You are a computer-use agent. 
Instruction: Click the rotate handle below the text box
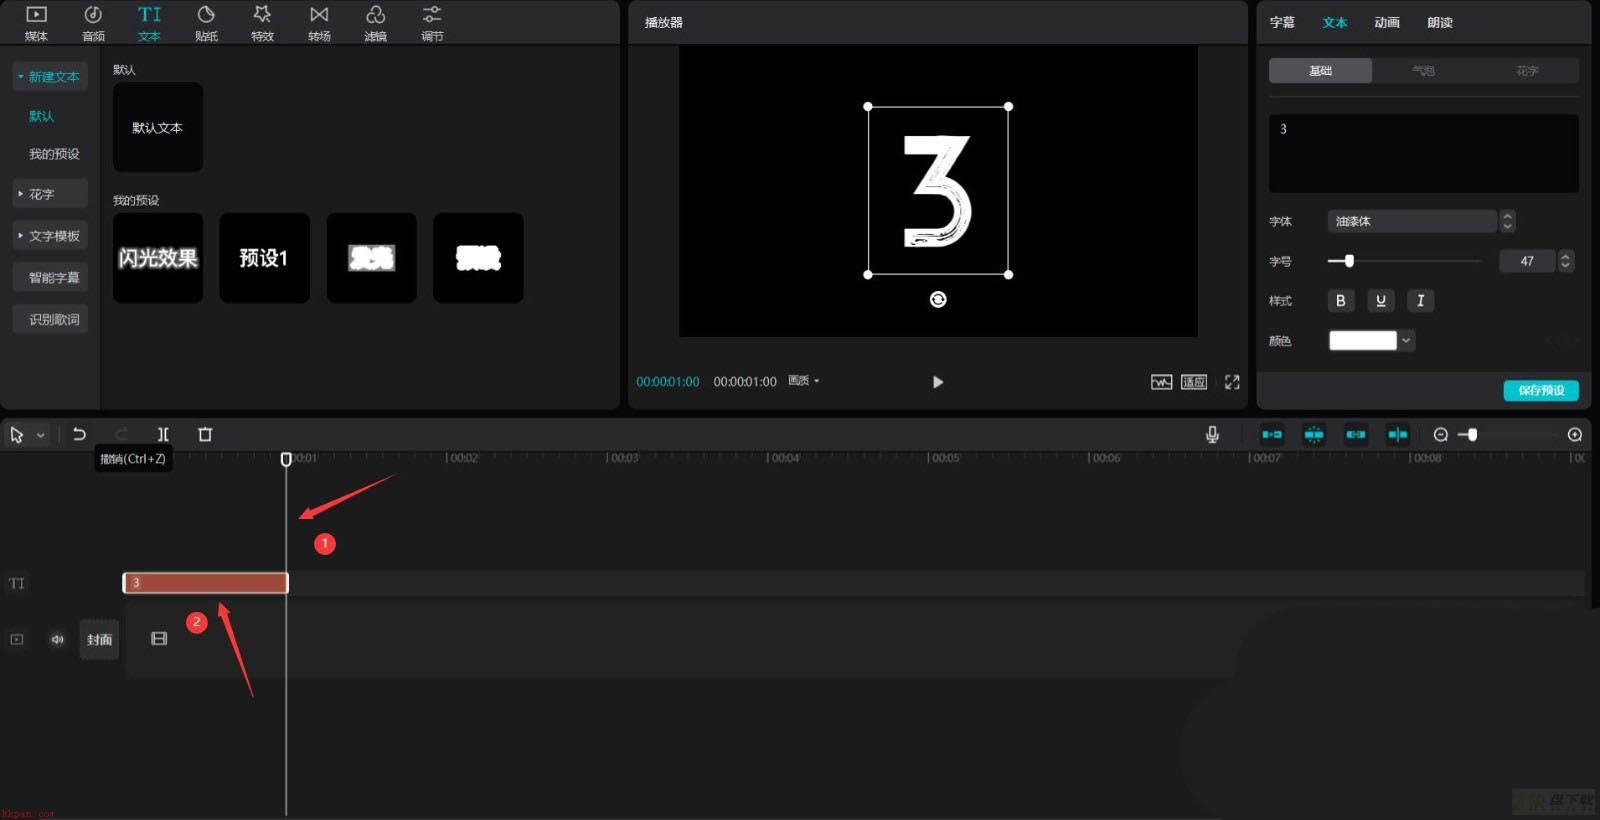938,299
